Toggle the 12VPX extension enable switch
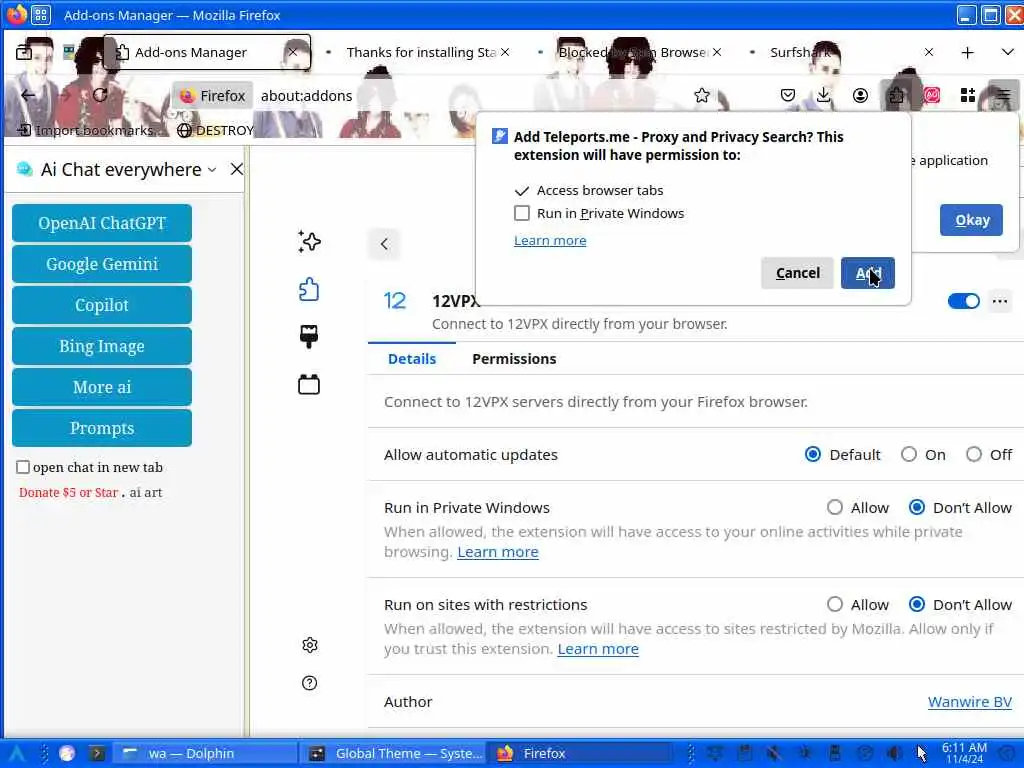The height and width of the screenshot is (768, 1024). (x=963, y=301)
